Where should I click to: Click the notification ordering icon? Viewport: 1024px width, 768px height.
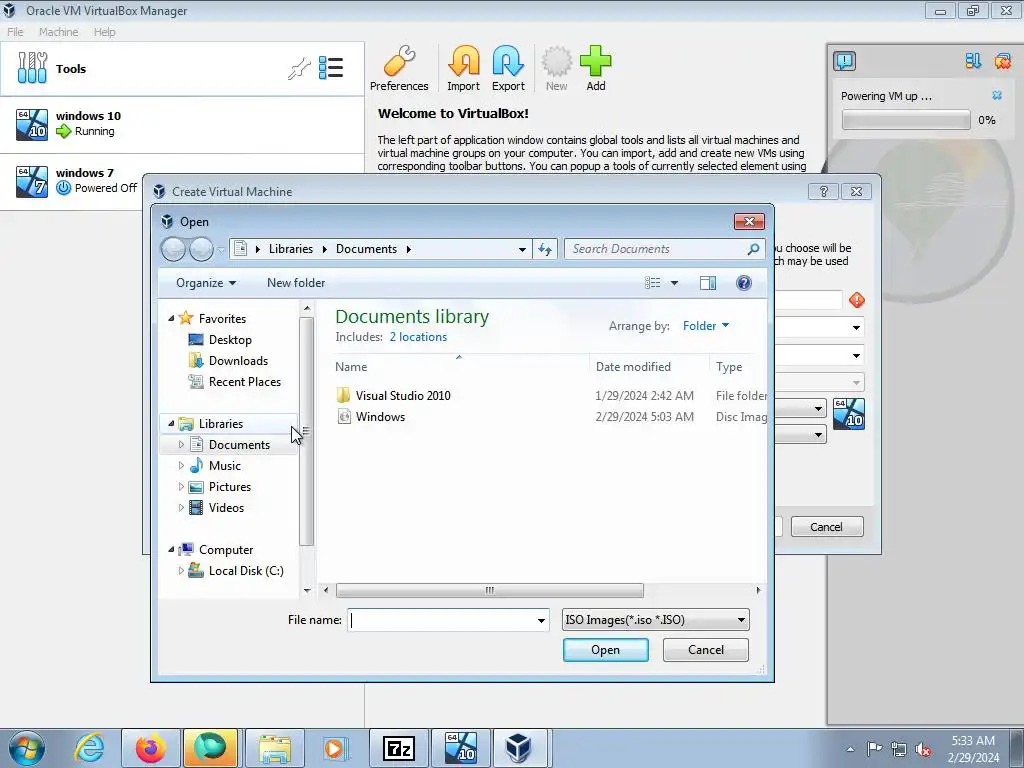tap(973, 61)
